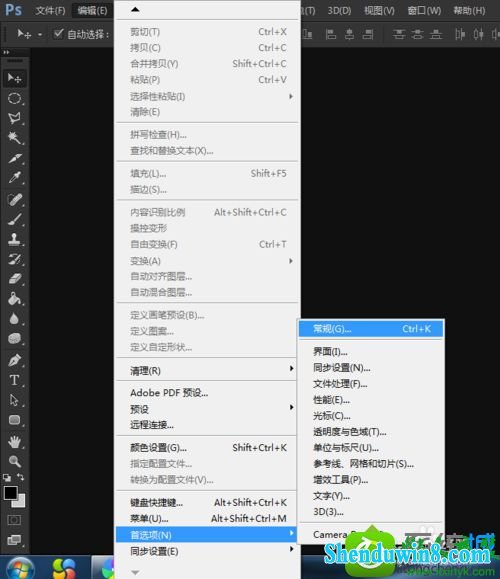Select the Eyedropper tool
This screenshot has height=579, width=500.
click(14, 178)
